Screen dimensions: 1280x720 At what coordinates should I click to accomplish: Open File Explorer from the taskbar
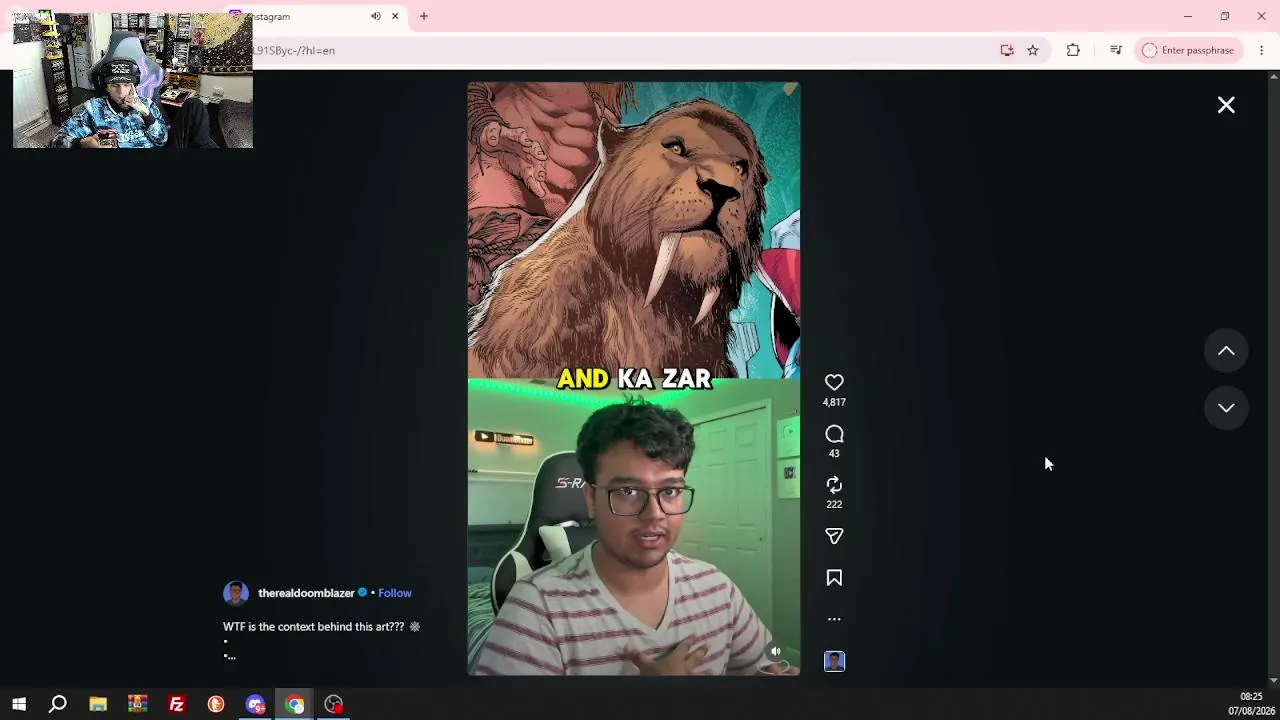pyautogui.click(x=98, y=704)
